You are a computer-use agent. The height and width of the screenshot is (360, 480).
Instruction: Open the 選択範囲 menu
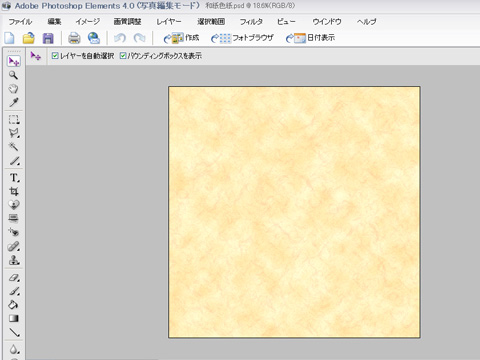[x=211, y=22]
